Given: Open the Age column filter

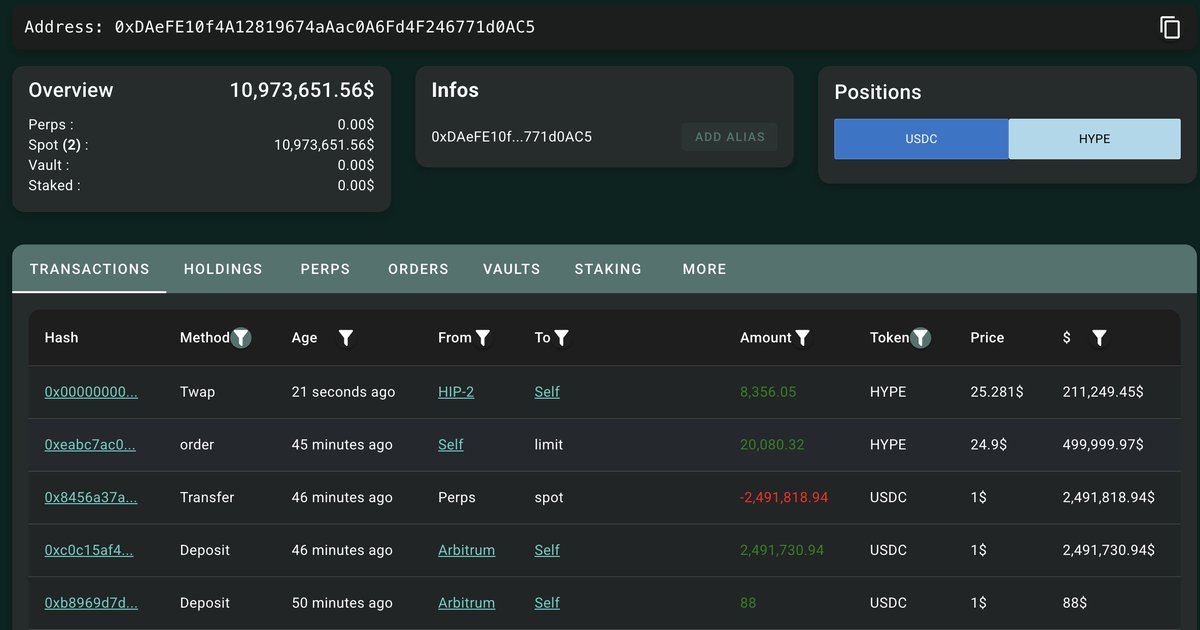Looking at the screenshot, I should (x=346, y=338).
